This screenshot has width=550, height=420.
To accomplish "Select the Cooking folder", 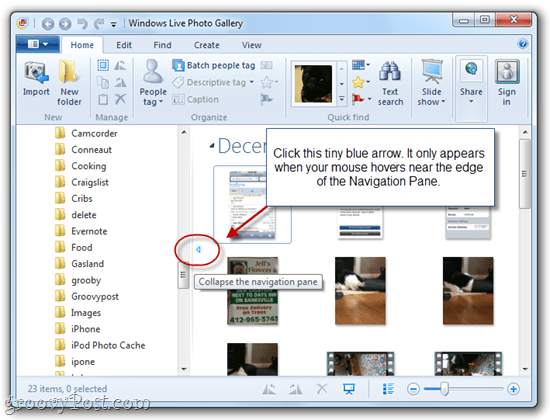I will [x=80, y=166].
